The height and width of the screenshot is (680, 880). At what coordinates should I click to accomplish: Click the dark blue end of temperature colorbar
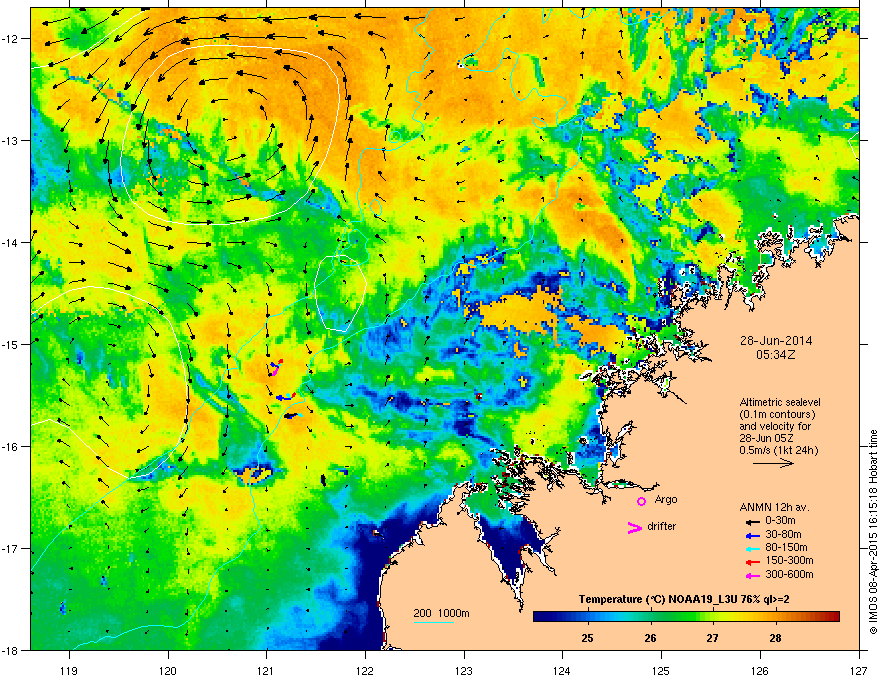542,617
